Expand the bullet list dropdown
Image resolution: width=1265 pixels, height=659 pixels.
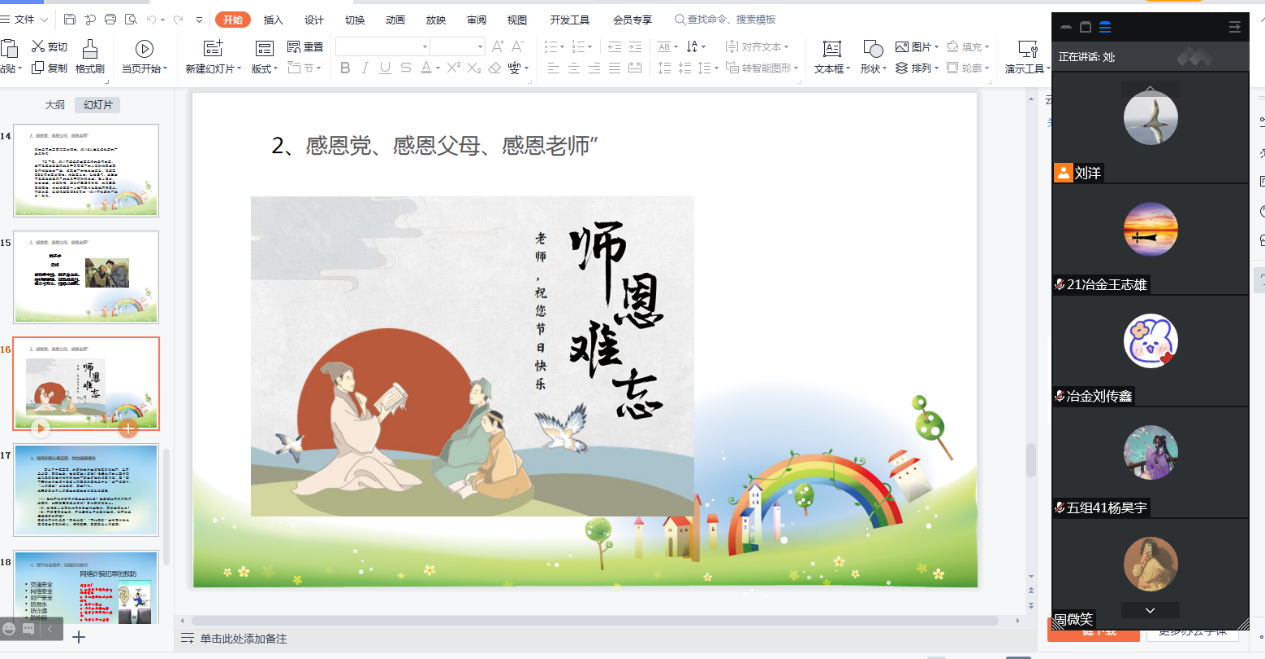pyautogui.click(x=563, y=47)
